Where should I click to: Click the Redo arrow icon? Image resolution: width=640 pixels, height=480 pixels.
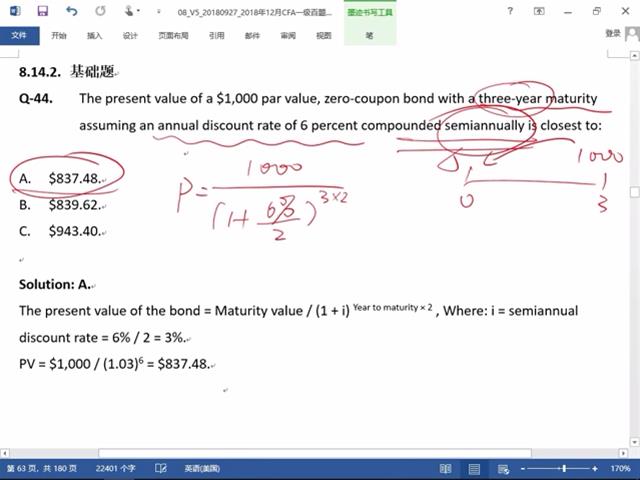pos(100,11)
